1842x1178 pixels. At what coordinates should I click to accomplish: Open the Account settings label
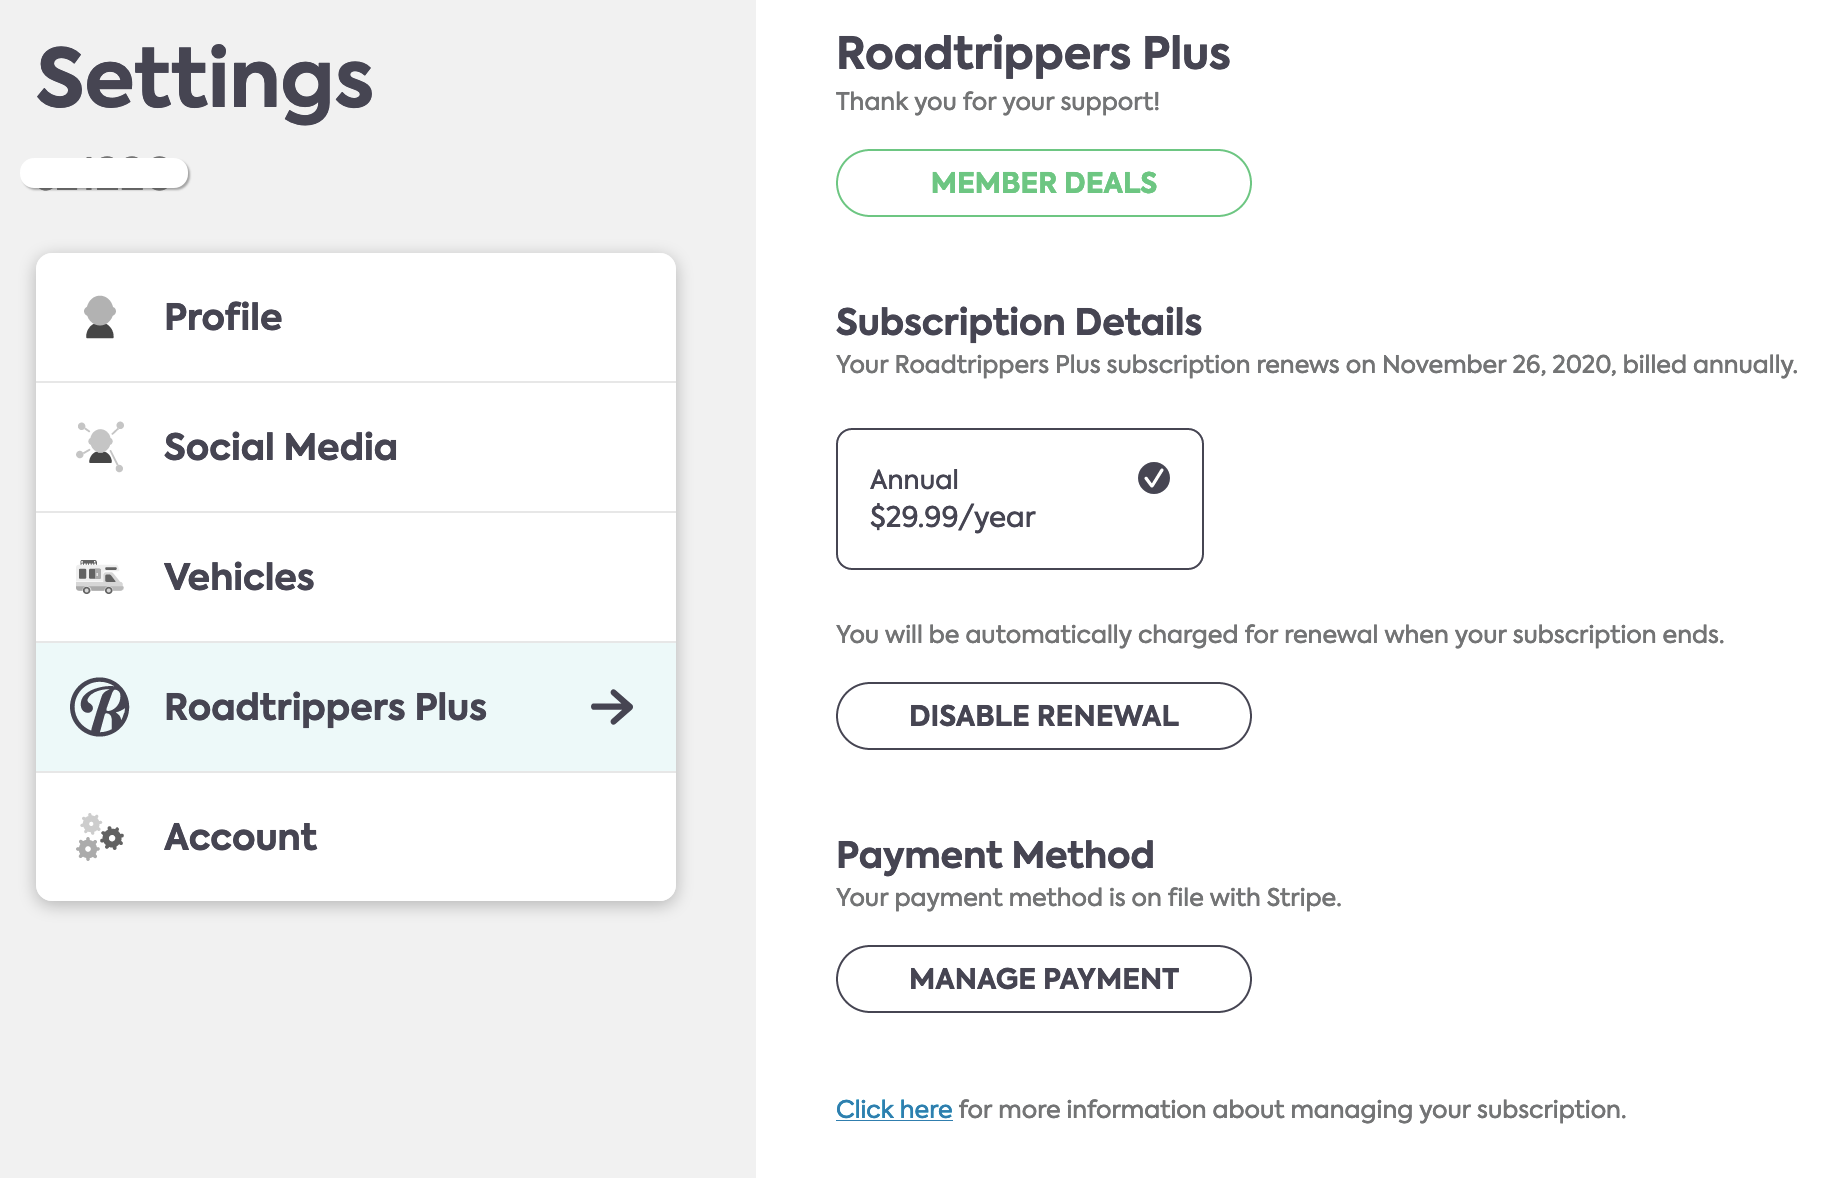coord(241,837)
